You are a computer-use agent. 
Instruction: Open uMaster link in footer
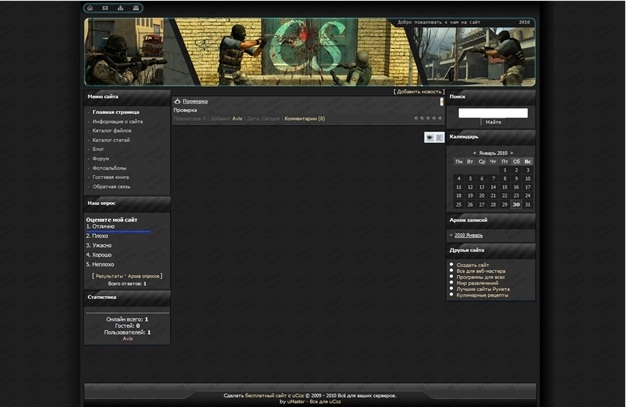pos(295,402)
